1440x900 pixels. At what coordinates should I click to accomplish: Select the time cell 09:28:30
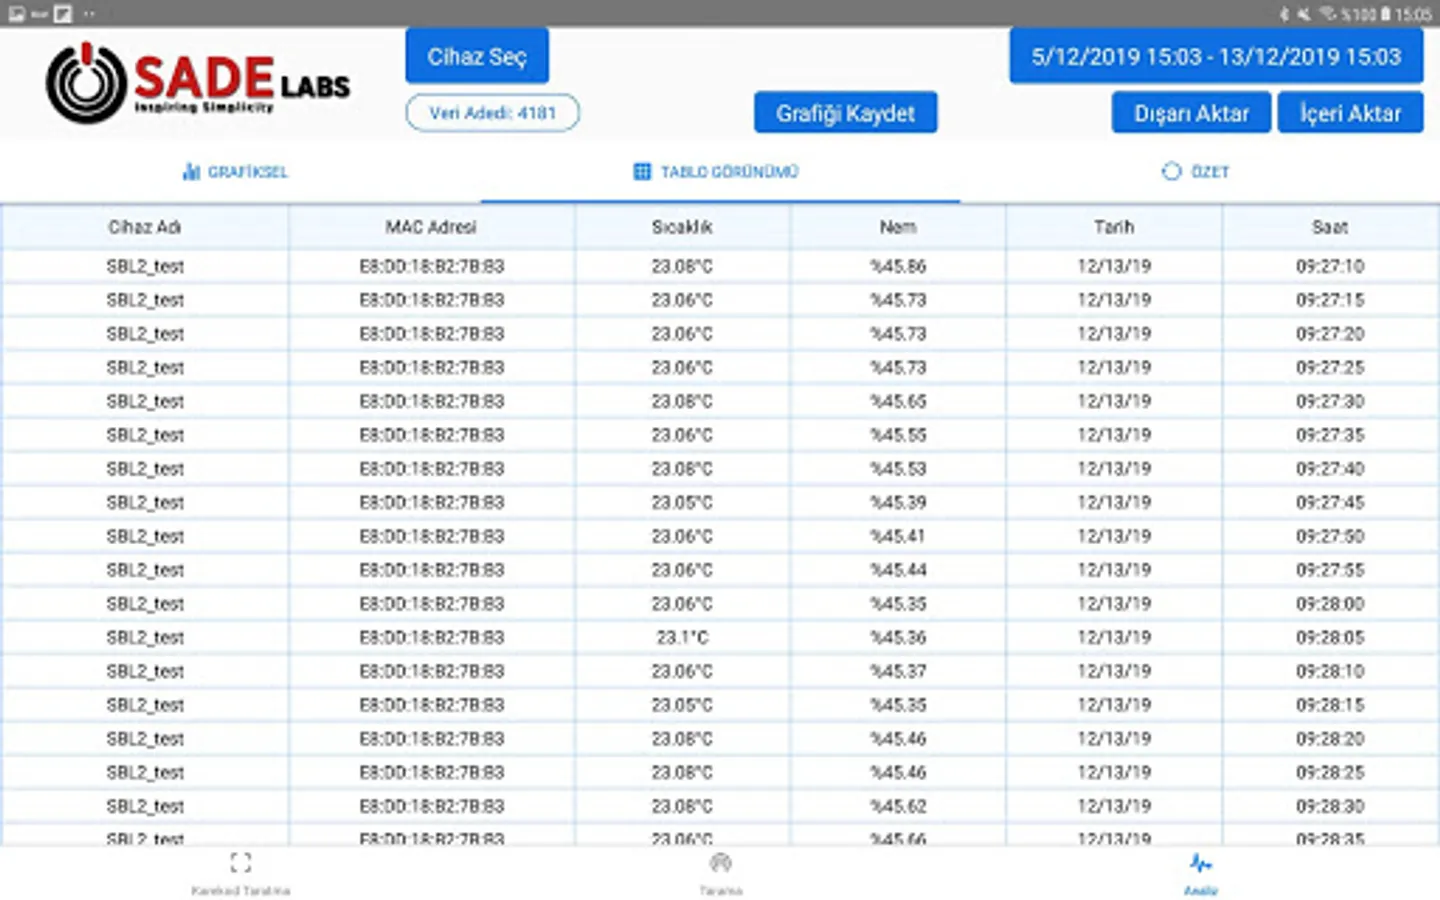pyautogui.click(x=1330, y=806)
